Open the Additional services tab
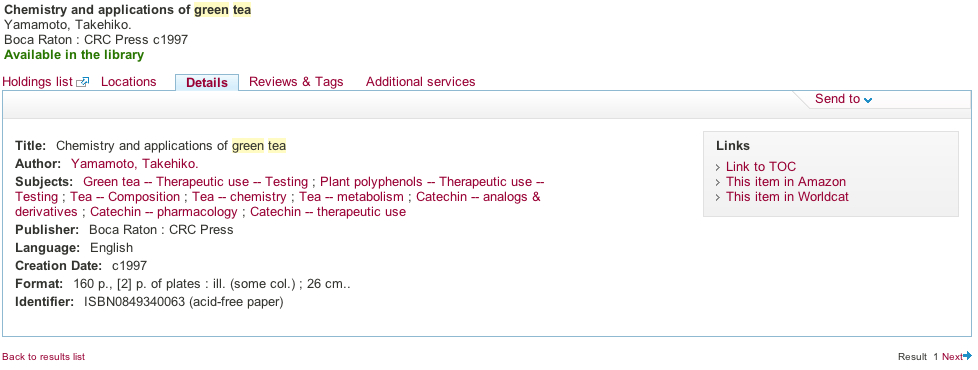 click(420, 82)
